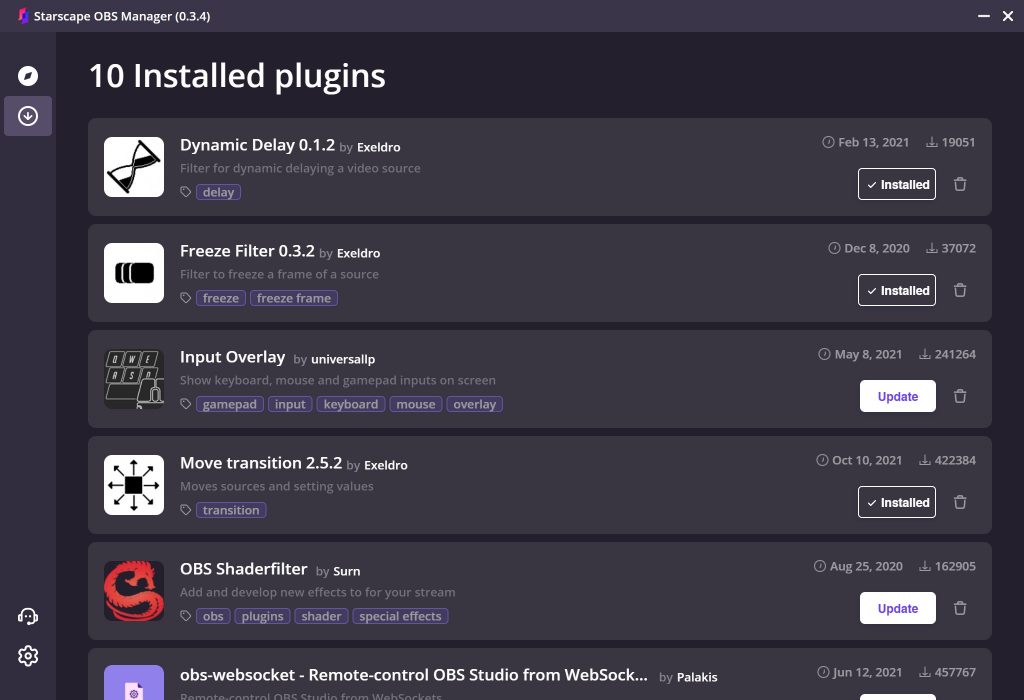Click the Installed button for Move transition

tap(897, 502)
